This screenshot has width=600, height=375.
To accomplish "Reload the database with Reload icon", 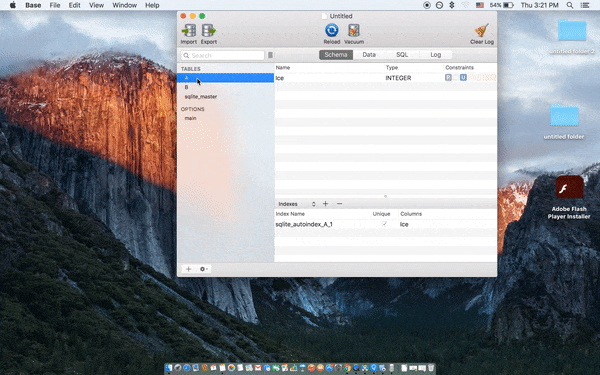I will click(x=331, y=30).
